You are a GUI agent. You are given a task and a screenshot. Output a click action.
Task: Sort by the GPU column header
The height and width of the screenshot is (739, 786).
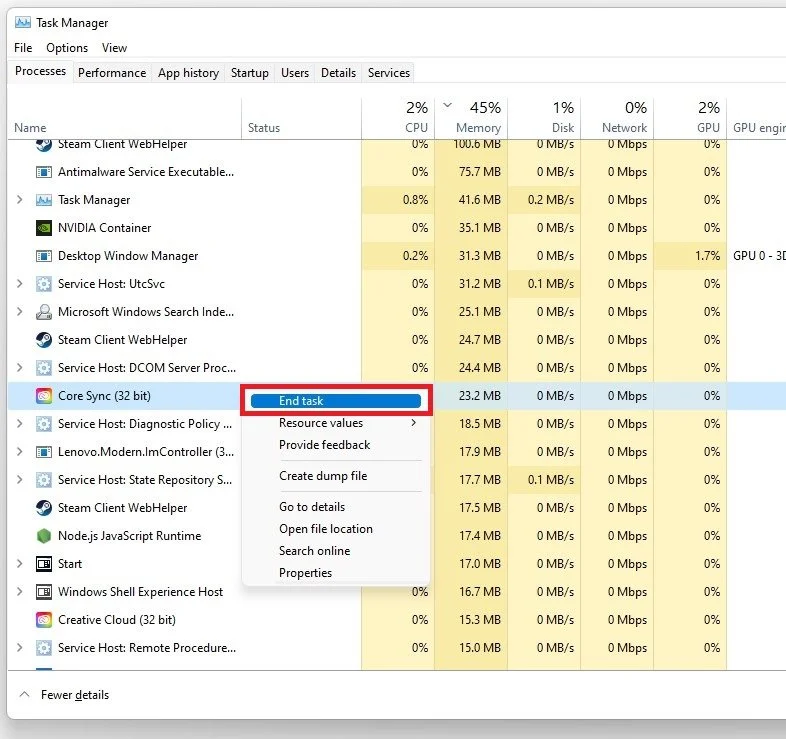coord(691,119)
